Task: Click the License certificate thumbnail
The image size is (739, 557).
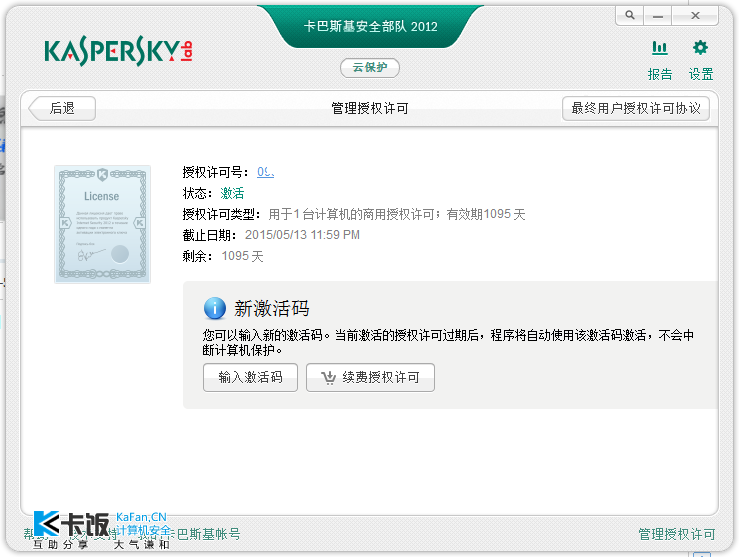Action: coord(102,224)
